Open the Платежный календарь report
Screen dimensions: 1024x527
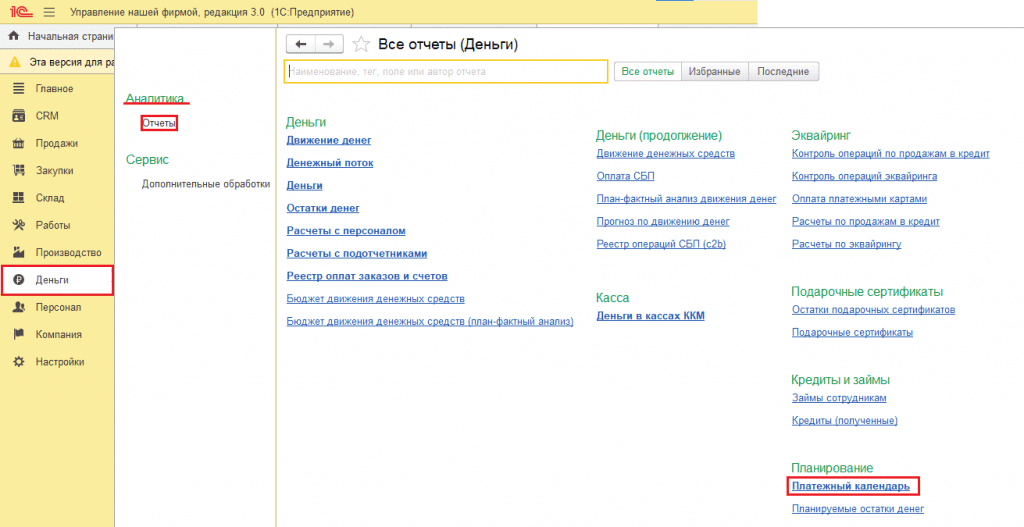[850, 487]
